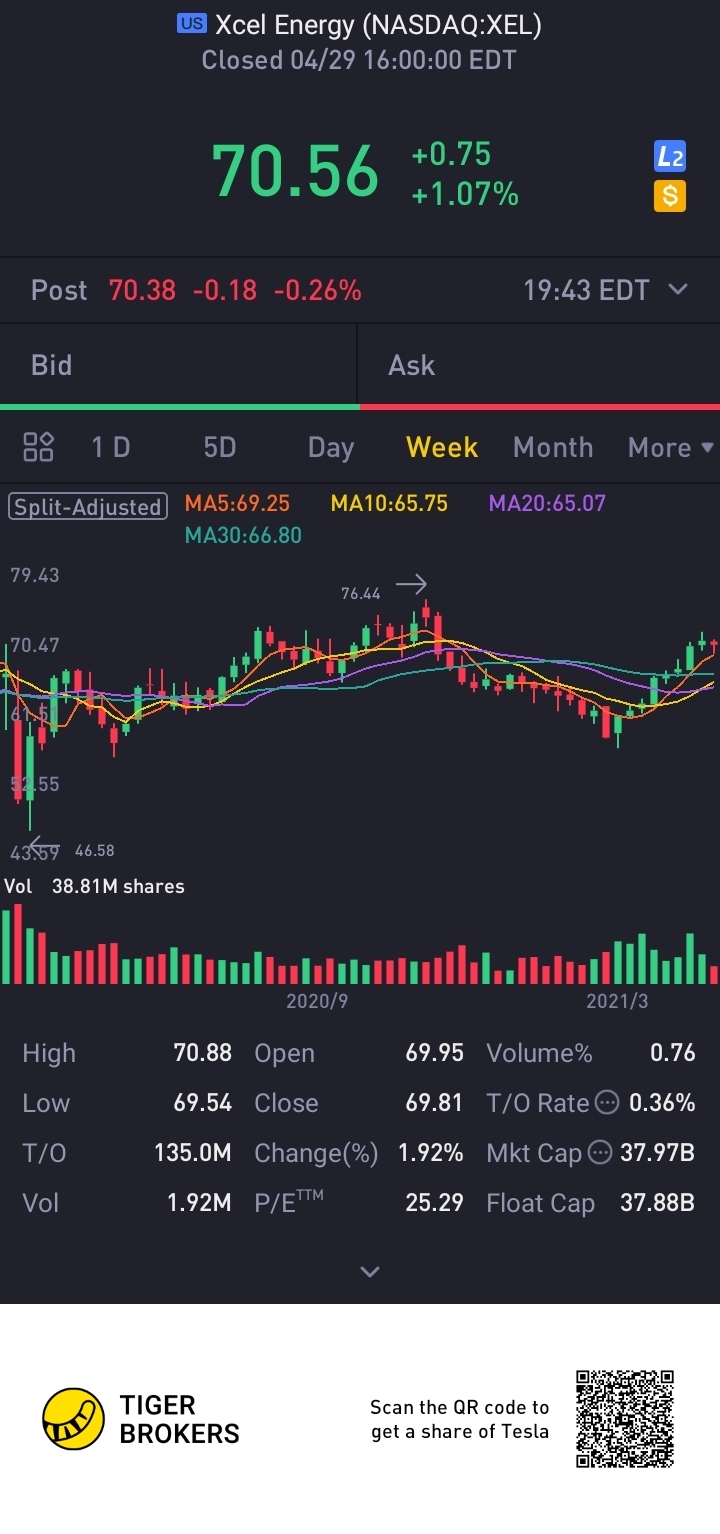
Task: Click the L2 level-two quotes icon
Action: tap(669, 156)
